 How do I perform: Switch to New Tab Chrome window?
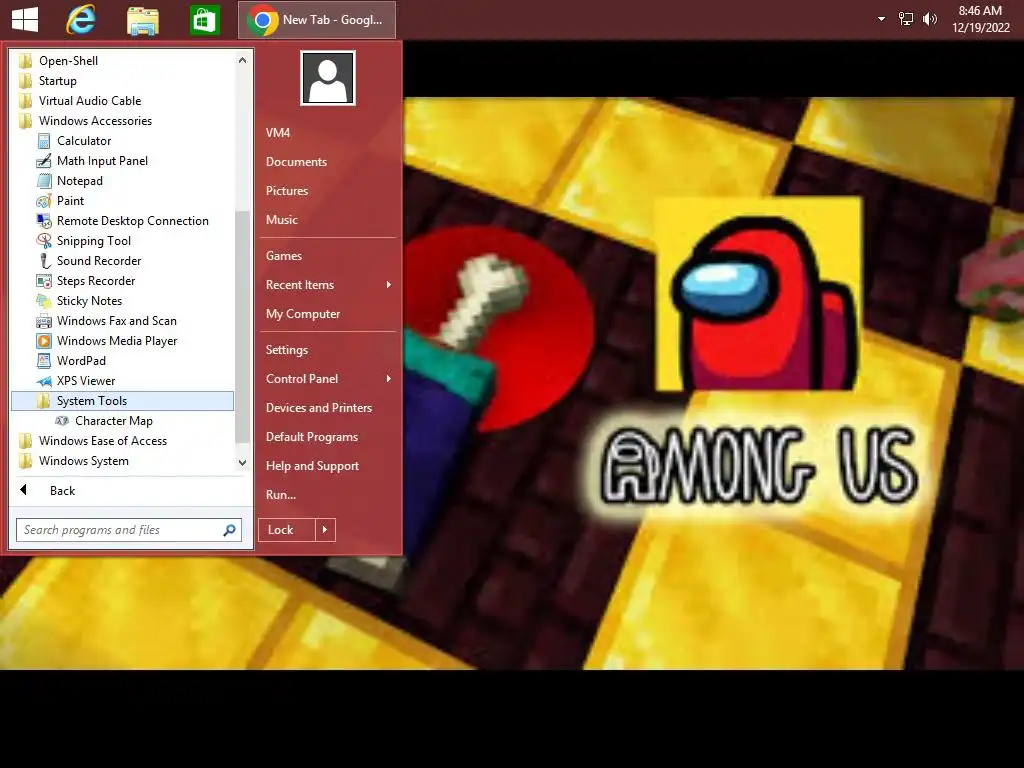click(x=317, y=20)
